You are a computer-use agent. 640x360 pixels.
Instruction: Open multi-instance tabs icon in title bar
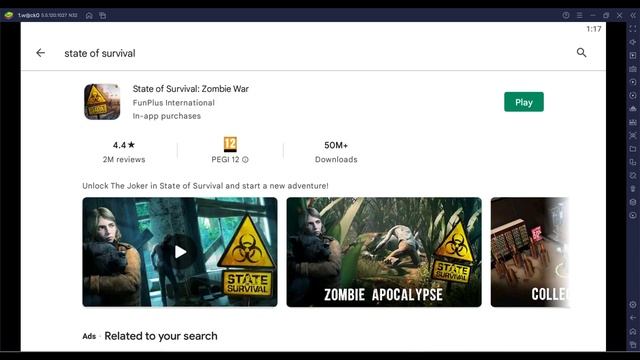coord(102,16)
